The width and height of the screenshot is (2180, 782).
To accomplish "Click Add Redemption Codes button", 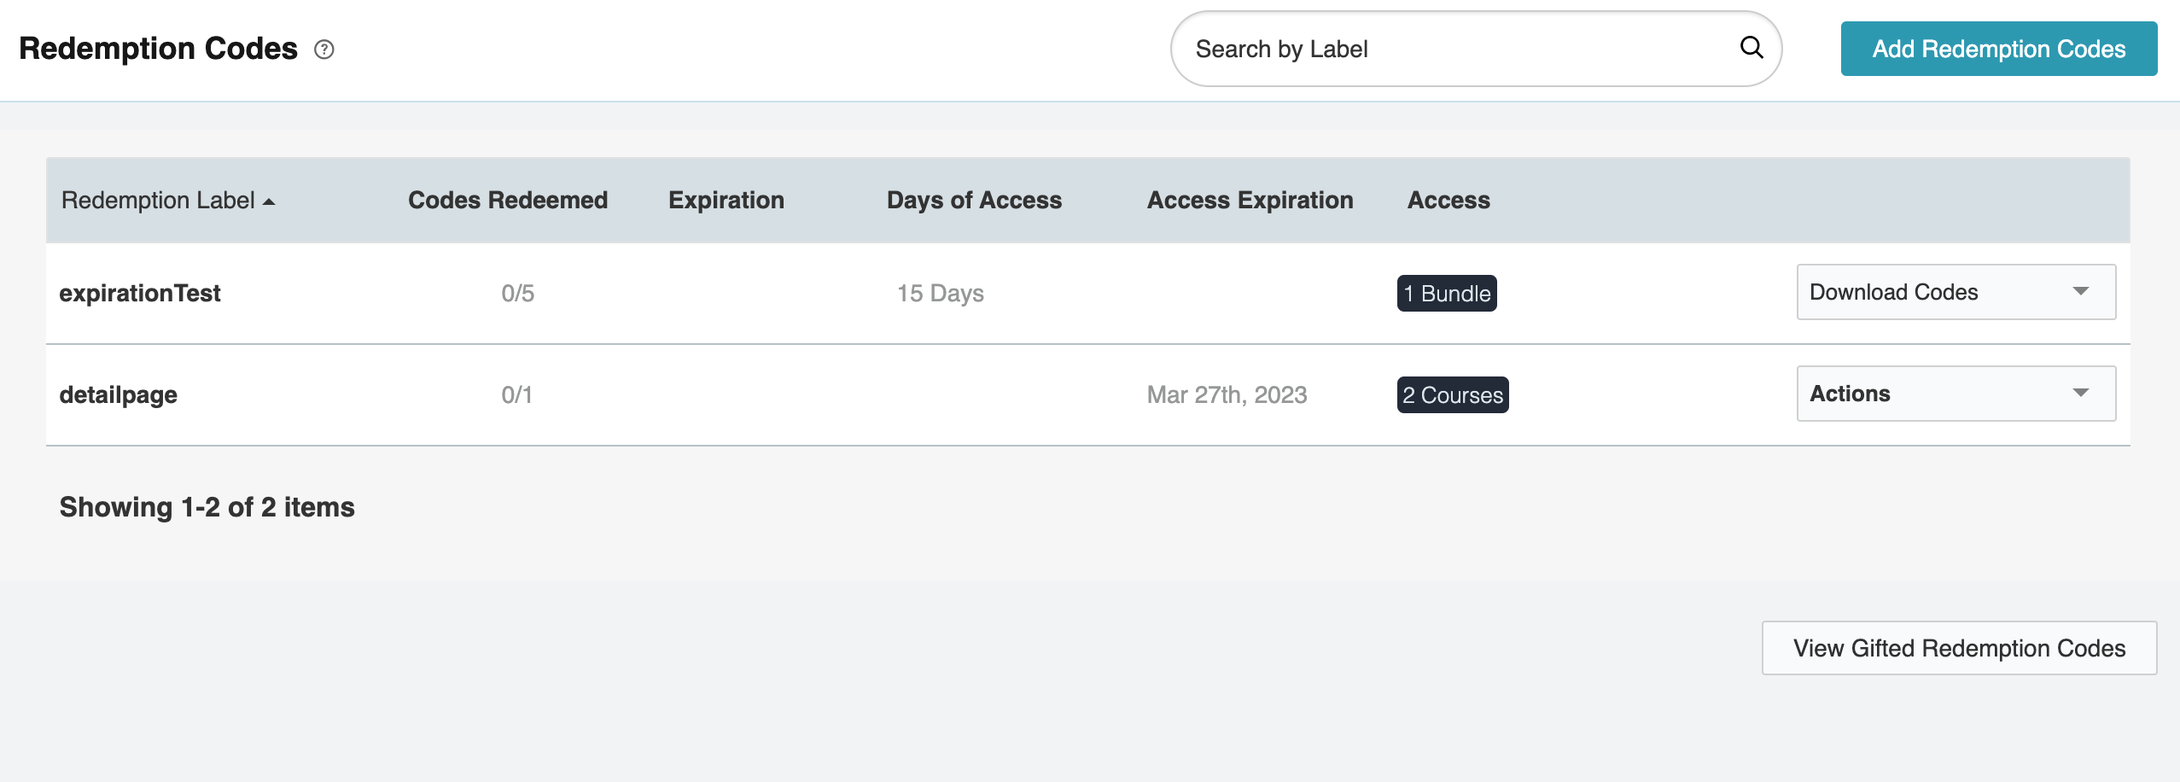I will [x=1999, y=49].
